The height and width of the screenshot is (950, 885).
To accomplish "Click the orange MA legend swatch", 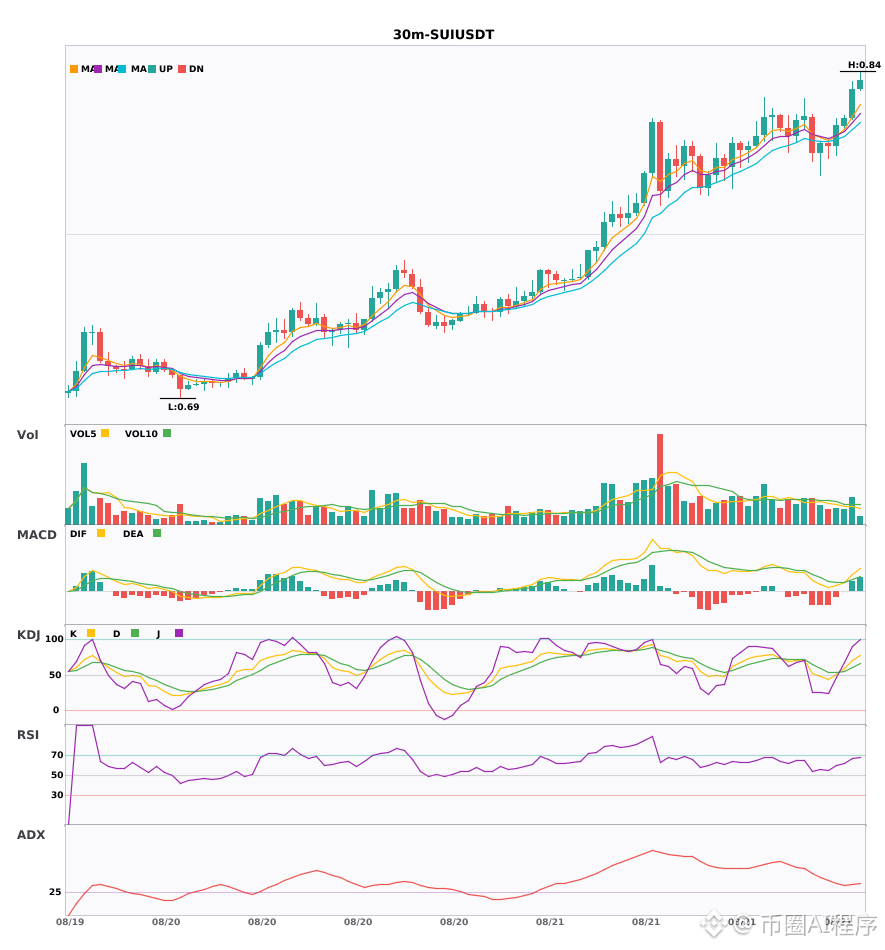I will (x=74, y=69).
